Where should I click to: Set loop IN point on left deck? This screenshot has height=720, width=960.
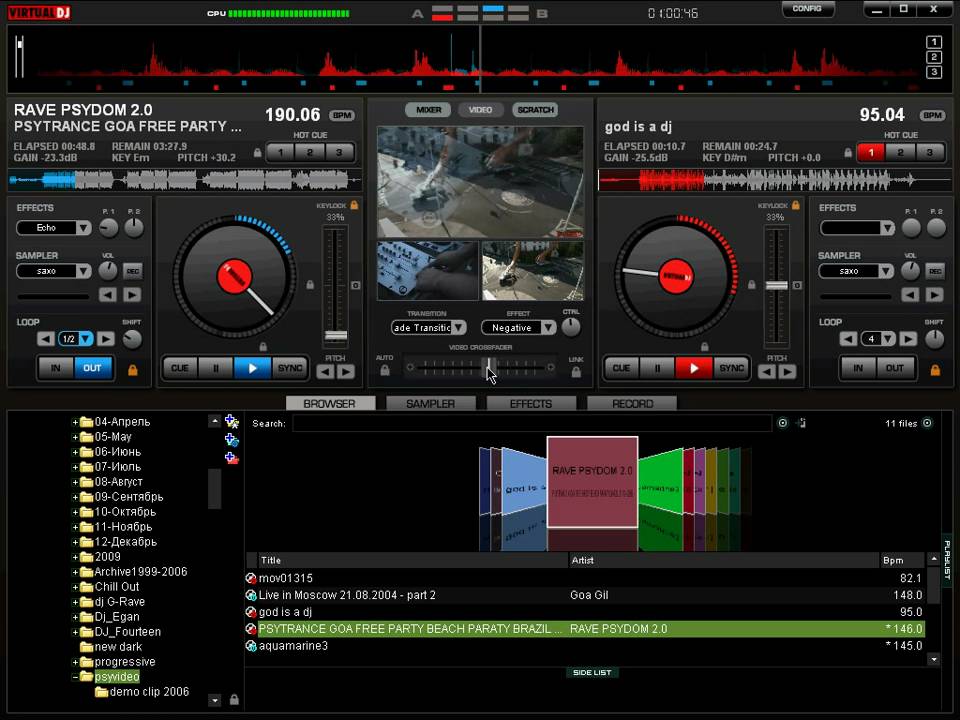(x=56, y=369)
